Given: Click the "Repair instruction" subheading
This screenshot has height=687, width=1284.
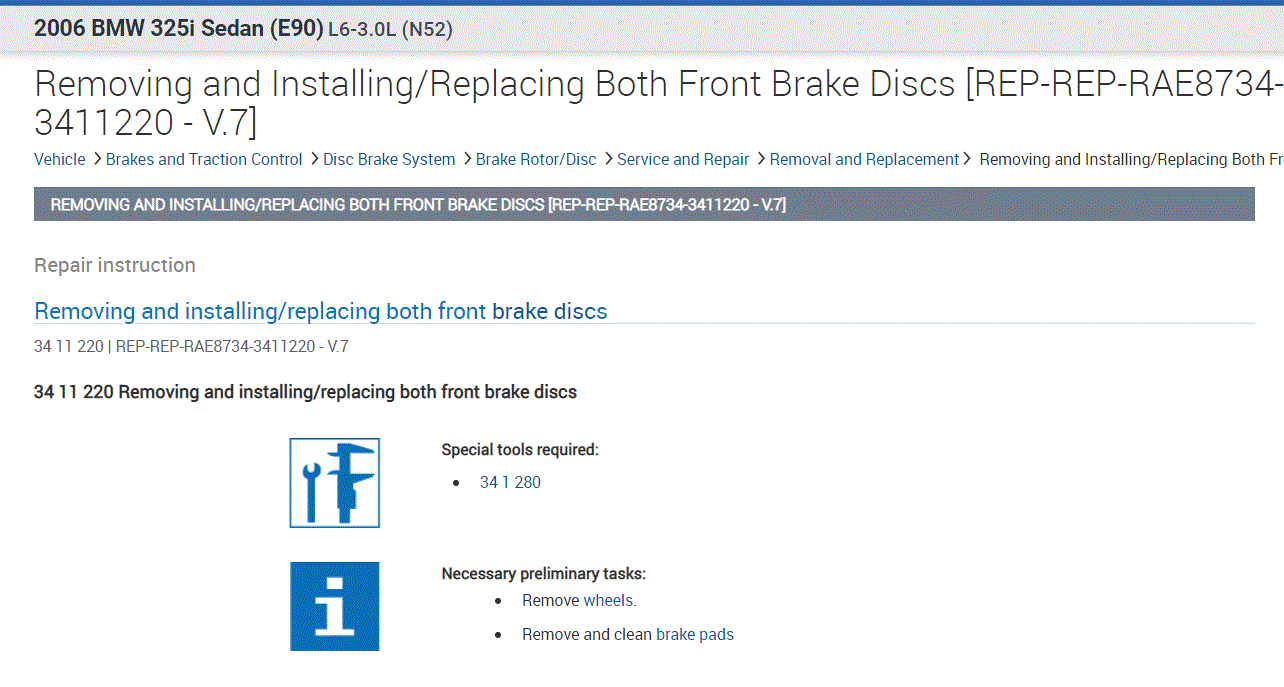Looking at the screenshot, I should pyautogui.click(x=115, y=265).
